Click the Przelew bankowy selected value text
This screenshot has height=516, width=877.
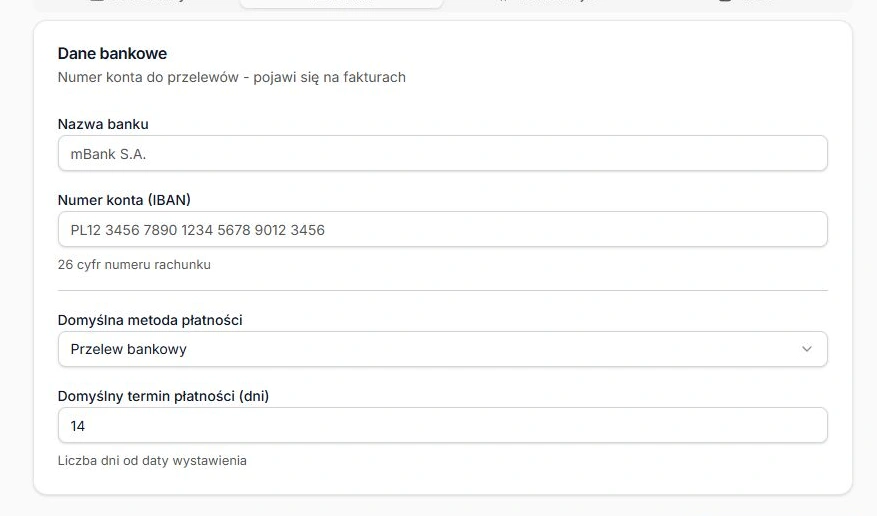(x=129, y=349)
